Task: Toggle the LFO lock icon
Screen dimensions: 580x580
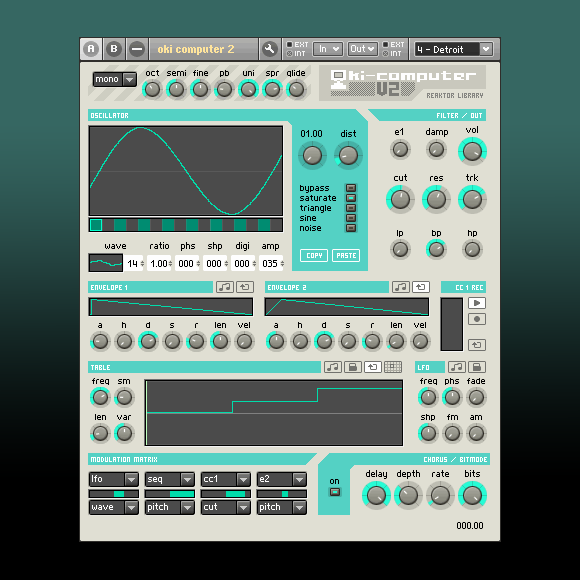Action: 477,367
